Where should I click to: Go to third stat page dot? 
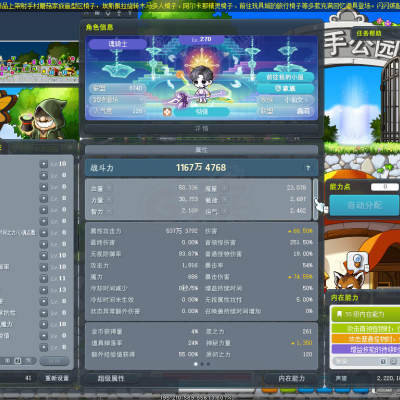(x=208, y=364)
